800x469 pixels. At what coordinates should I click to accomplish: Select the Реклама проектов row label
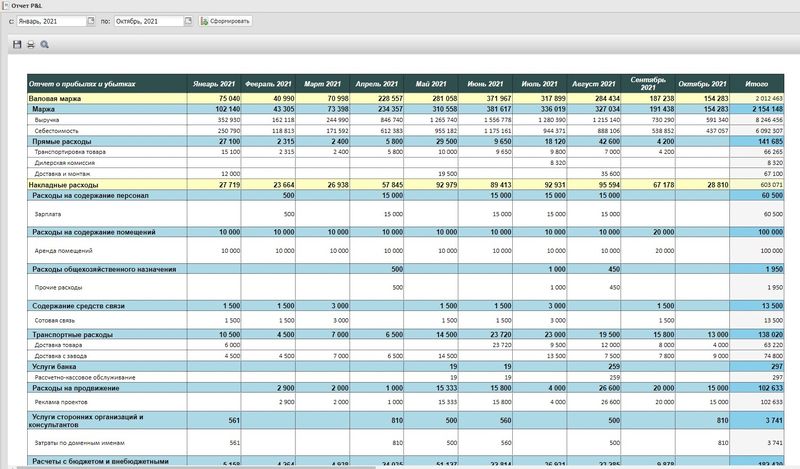click(x=61, y=402)
